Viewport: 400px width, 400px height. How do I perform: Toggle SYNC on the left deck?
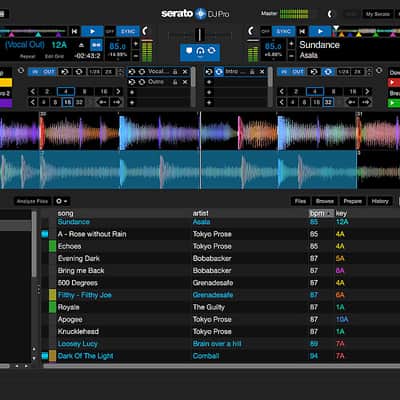(x=128, y=32)
